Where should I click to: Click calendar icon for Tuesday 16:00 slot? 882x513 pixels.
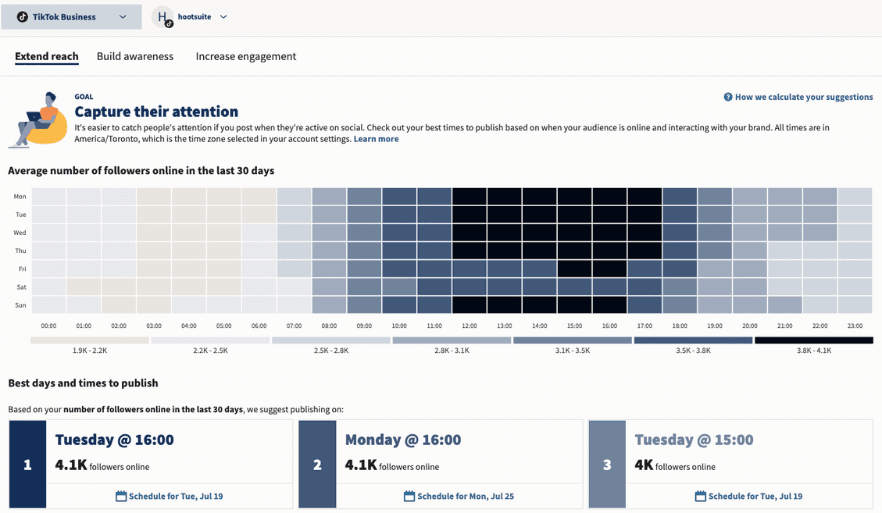point(121,496)
